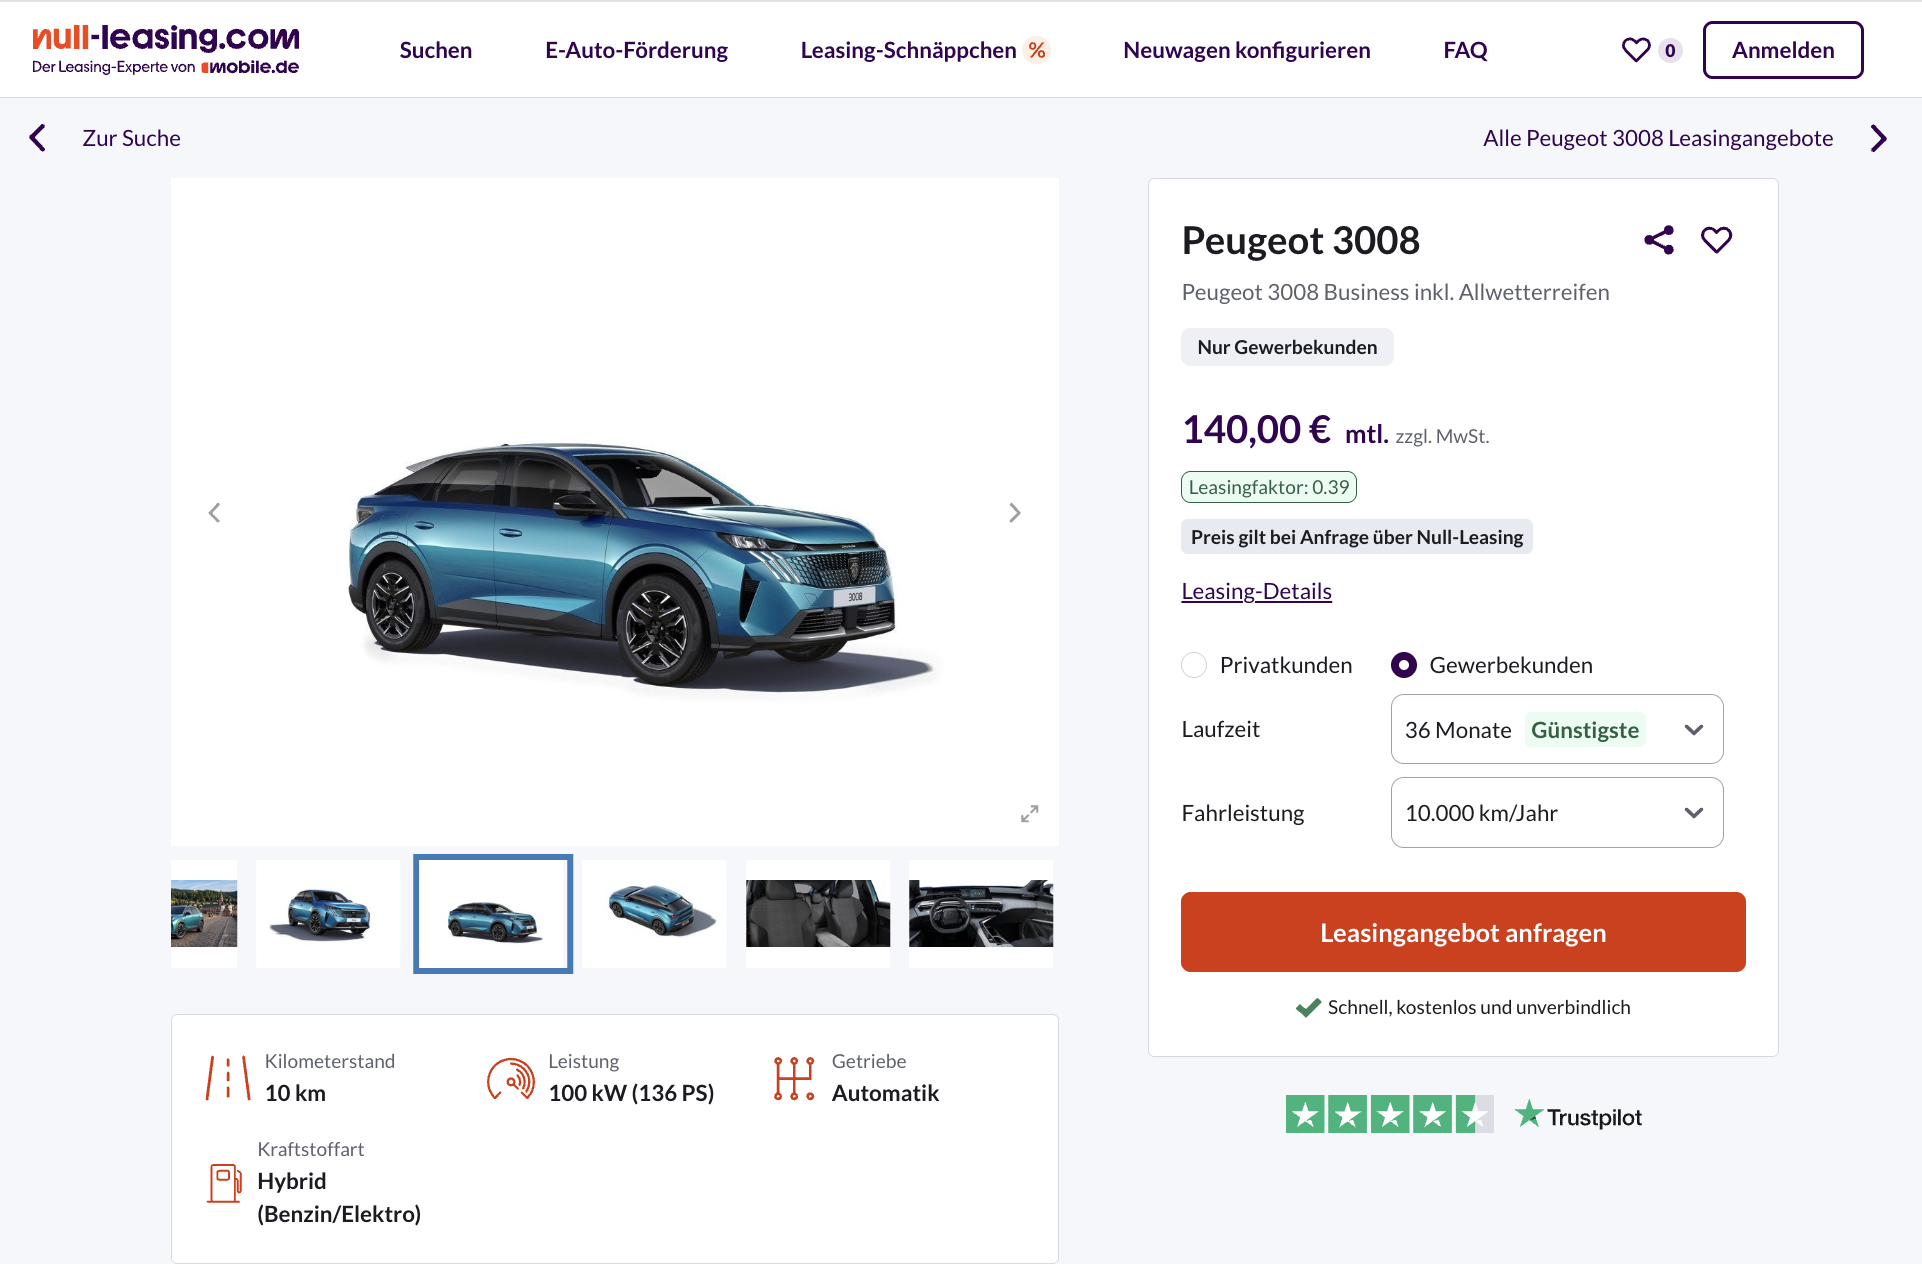Select the Privatkunden radio button
Screen dimensions: 1922x1264
coord(1194,665)
